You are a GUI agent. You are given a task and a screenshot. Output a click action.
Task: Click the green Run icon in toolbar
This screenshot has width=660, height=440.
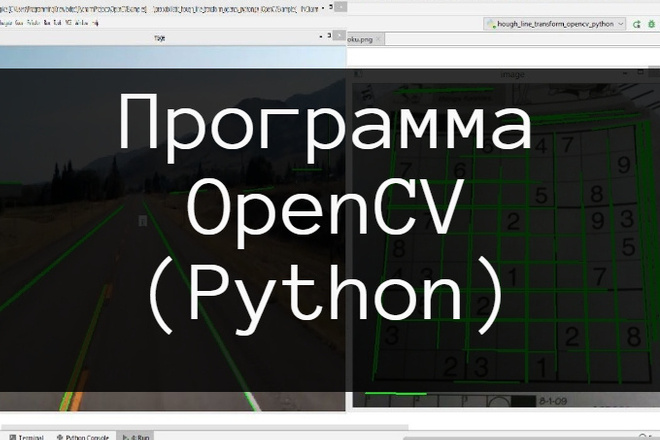point(637,24)
